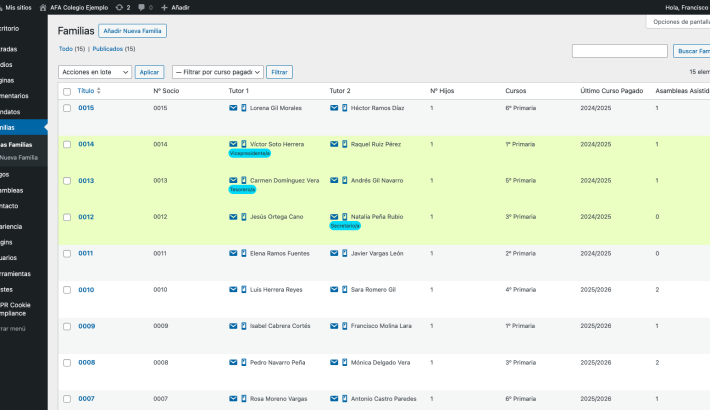Click the 'Vicepresidente/a' role badge
This screenshot has width=710, height=410.
pos(255,154)
